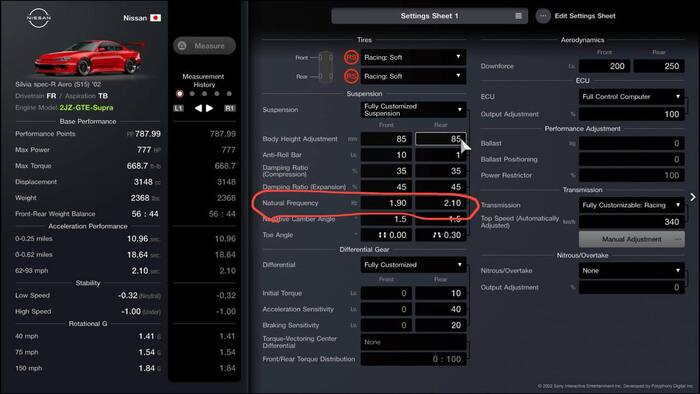Click the Japan flag icon
Viewport: 700px width, 394px height.
(x=155, y=18)
